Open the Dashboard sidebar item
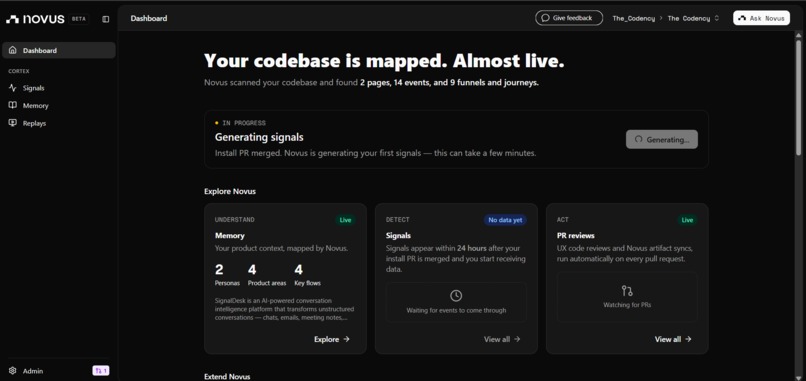The height and width of the screenshot is (381, 806). pos(59,50)
